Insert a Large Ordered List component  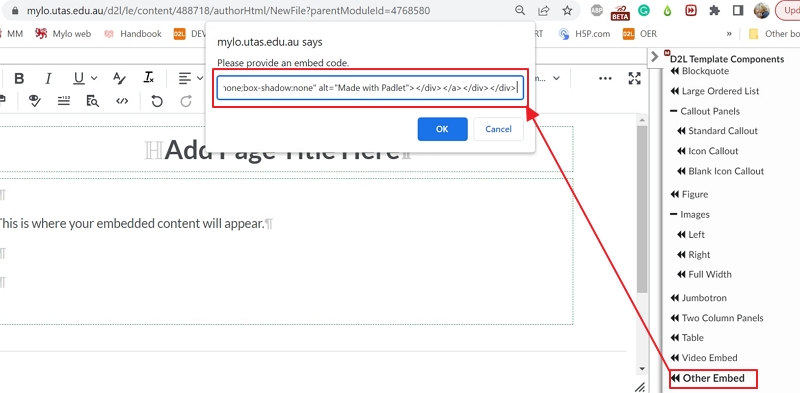(x=715, y=91)
